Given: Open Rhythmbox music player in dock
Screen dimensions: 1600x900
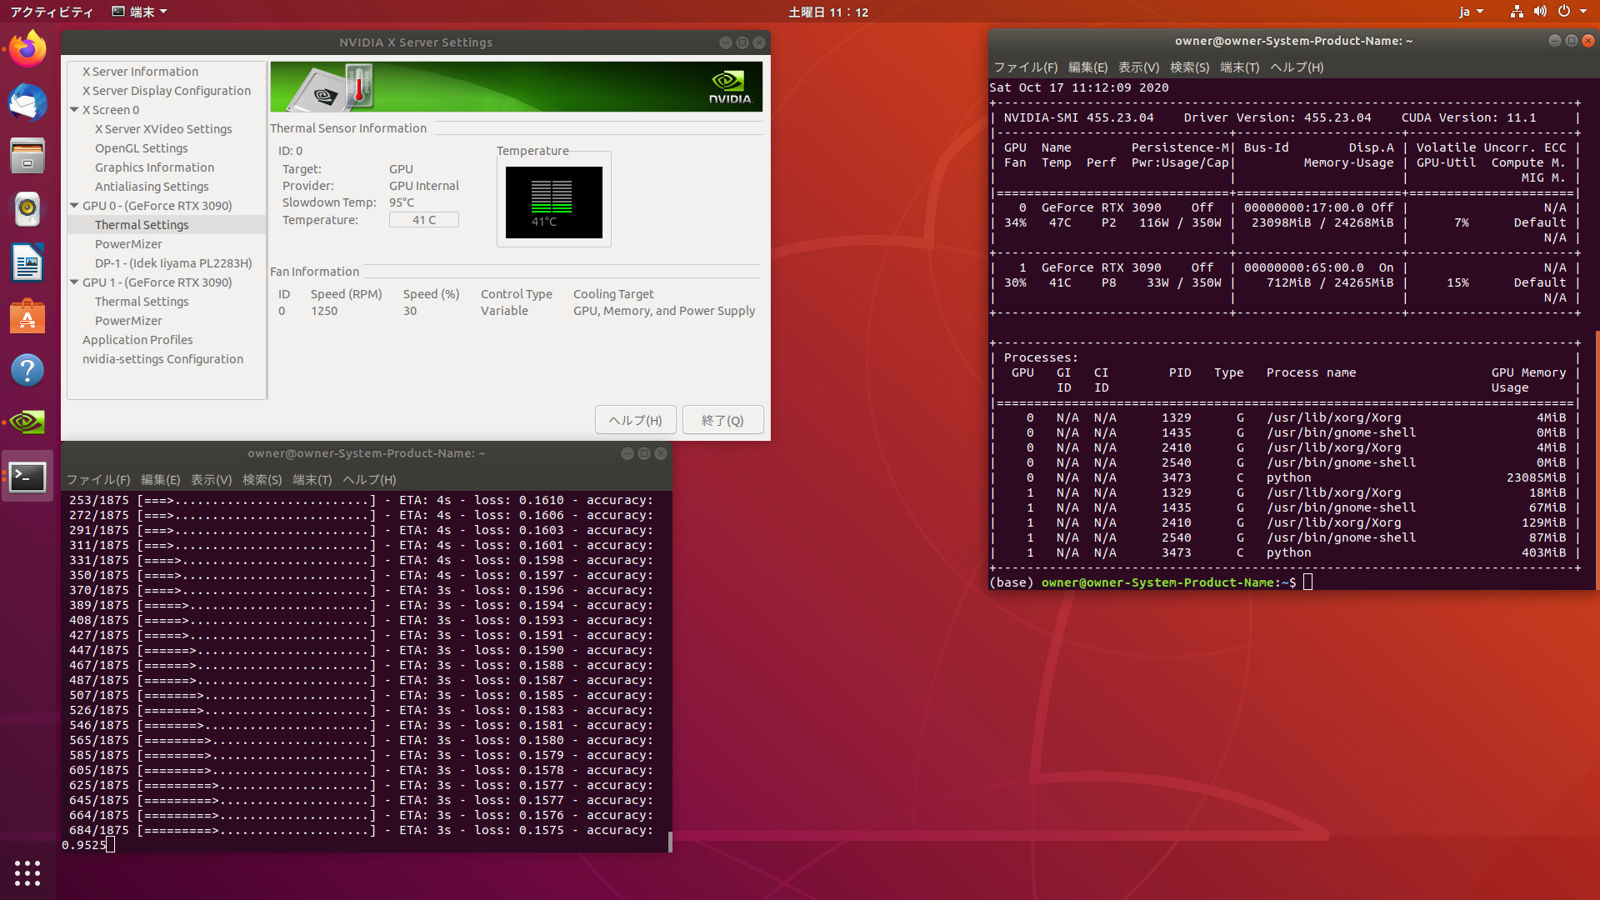Looking at the screenshot, I should tap(28, 209).
